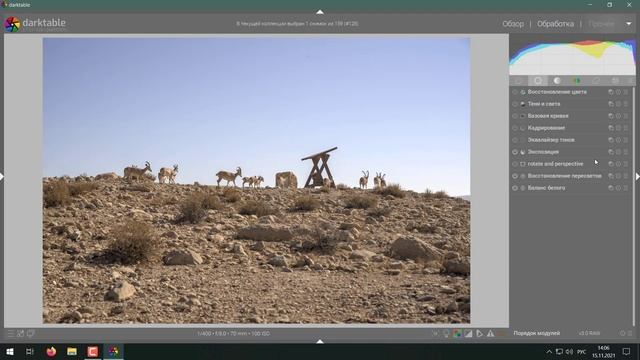Click multi-instance icon for Эквалайзер тонов
Screen dimensions: 640x360
click(611, 140)
